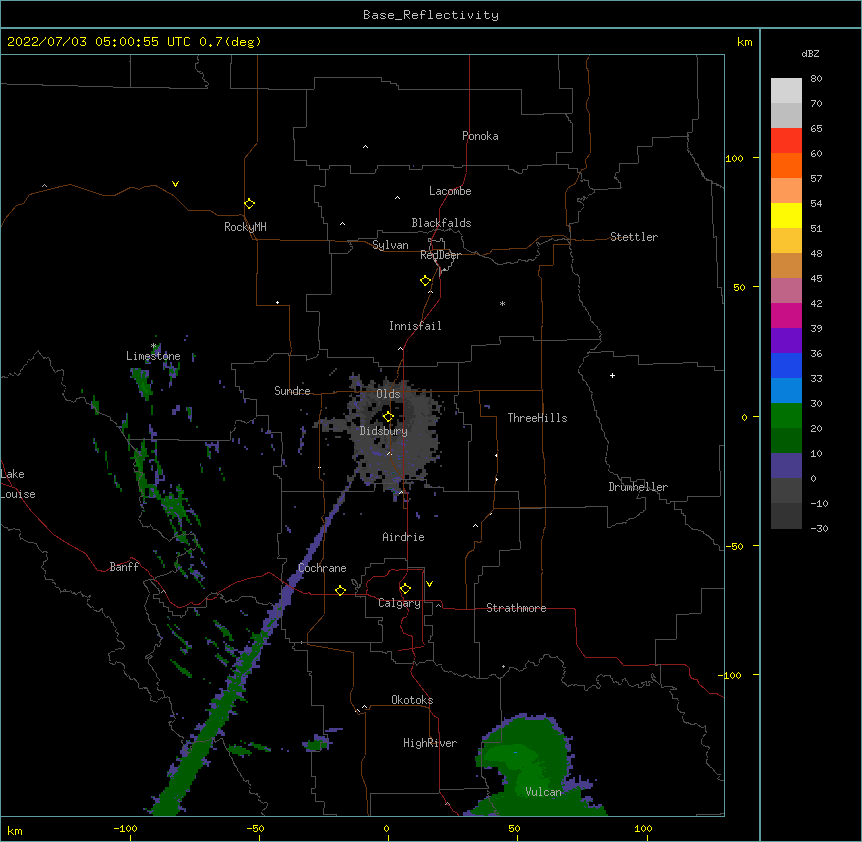Click the Cochrane city label

[x=322, y=568]
